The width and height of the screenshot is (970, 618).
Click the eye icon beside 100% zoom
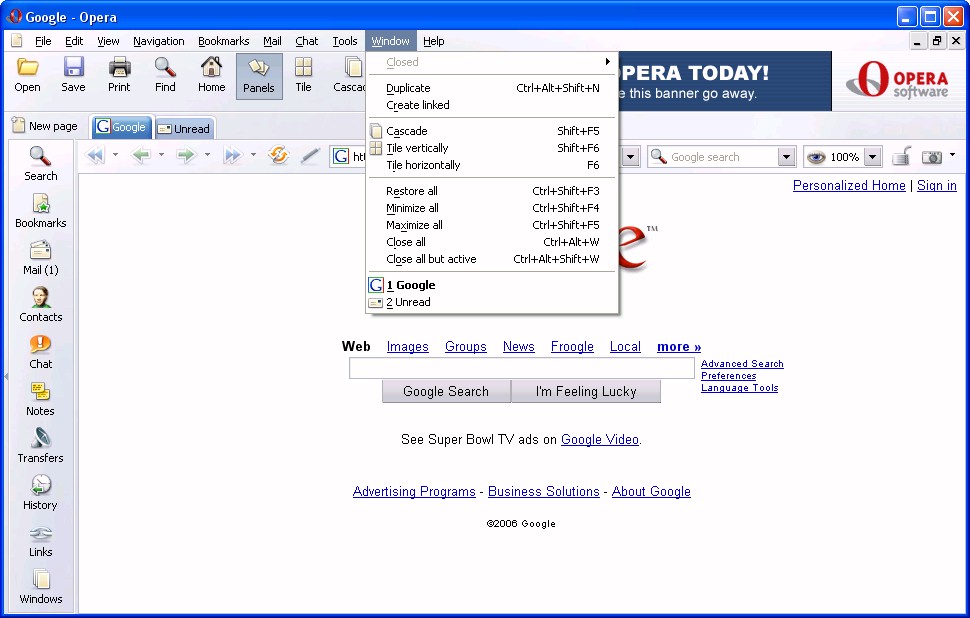[817, 157]
